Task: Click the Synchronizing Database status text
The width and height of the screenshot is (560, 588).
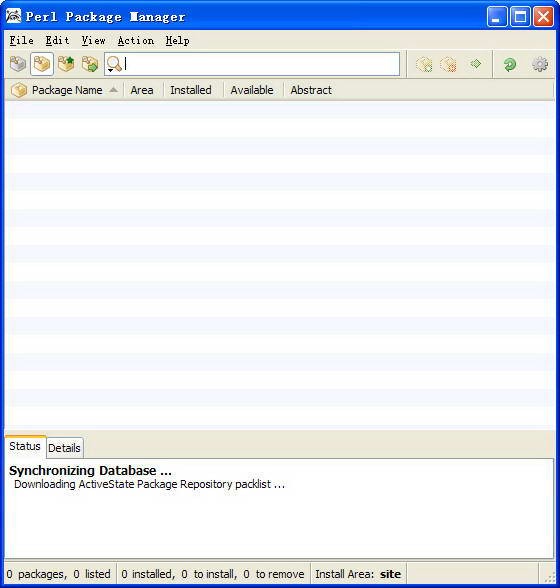Action: 90,470
